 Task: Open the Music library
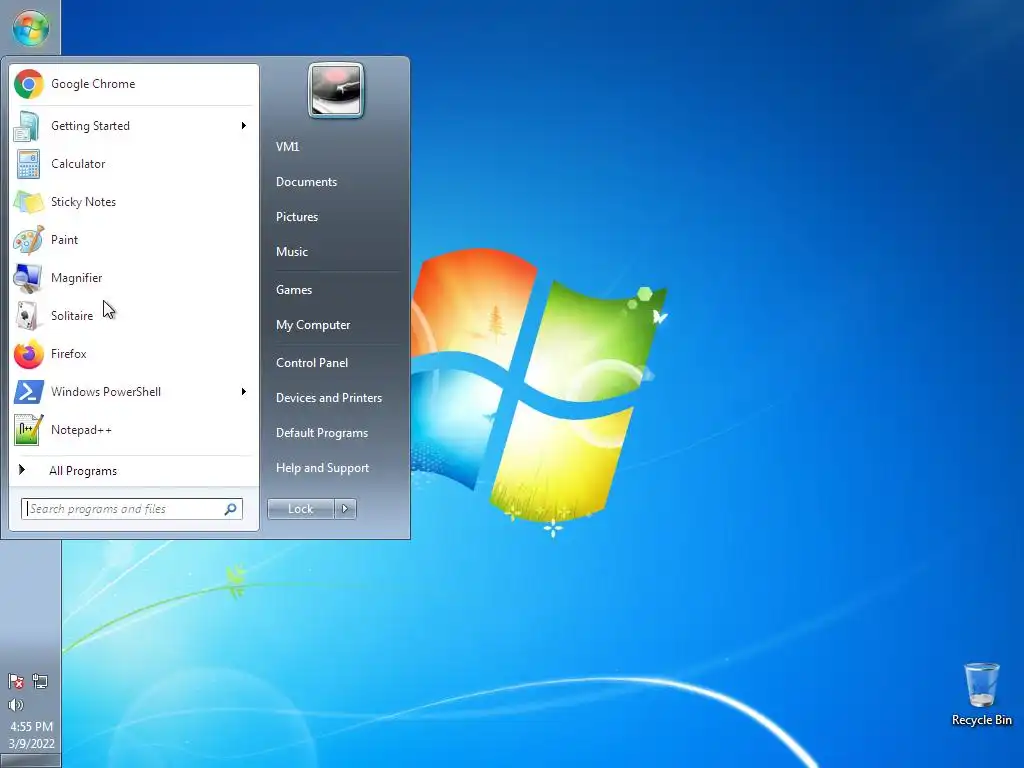[x=291, y=252]
